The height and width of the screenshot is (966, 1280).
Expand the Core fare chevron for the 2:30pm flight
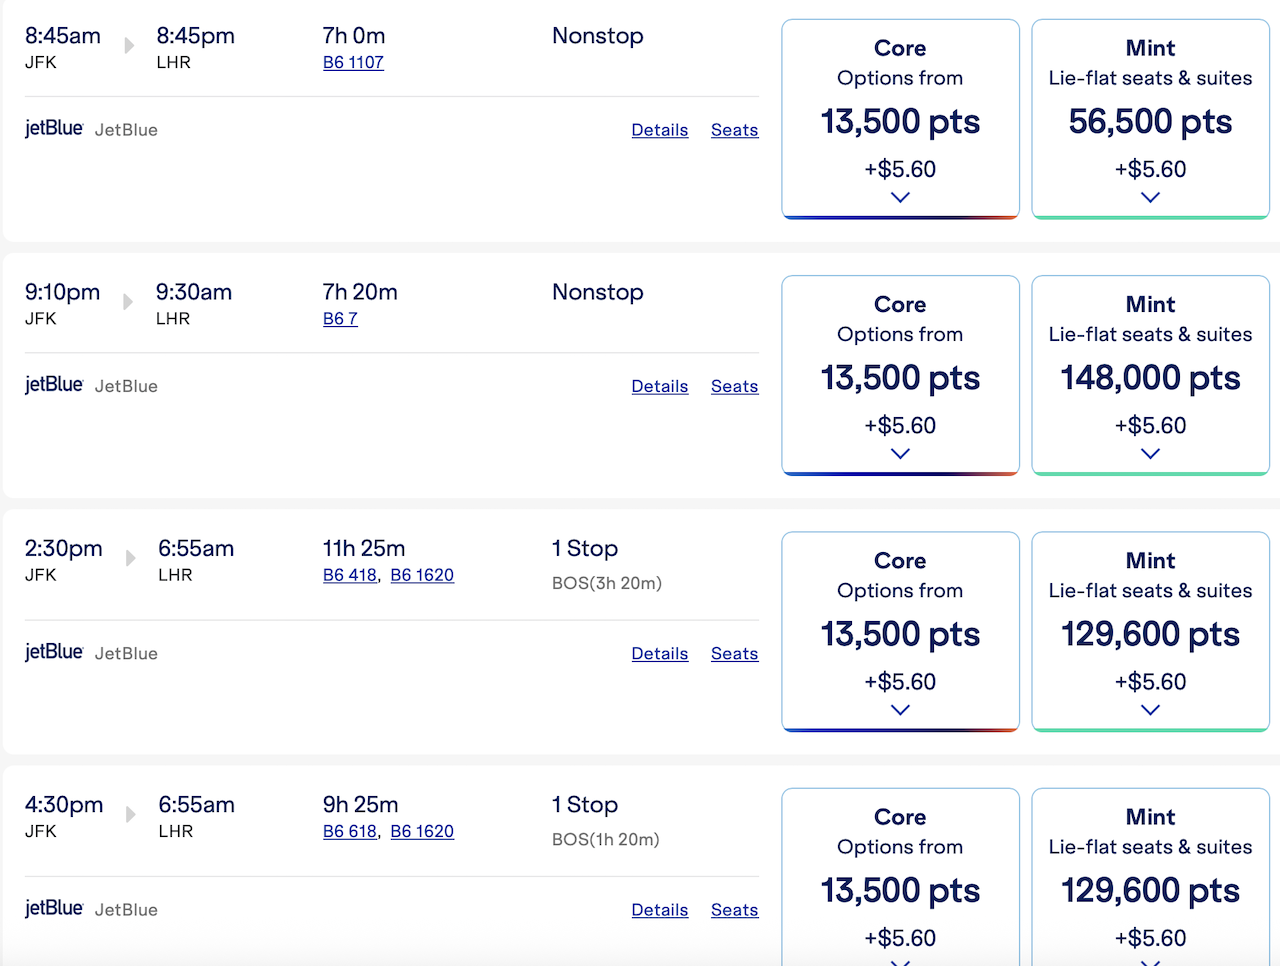point(900,710)
